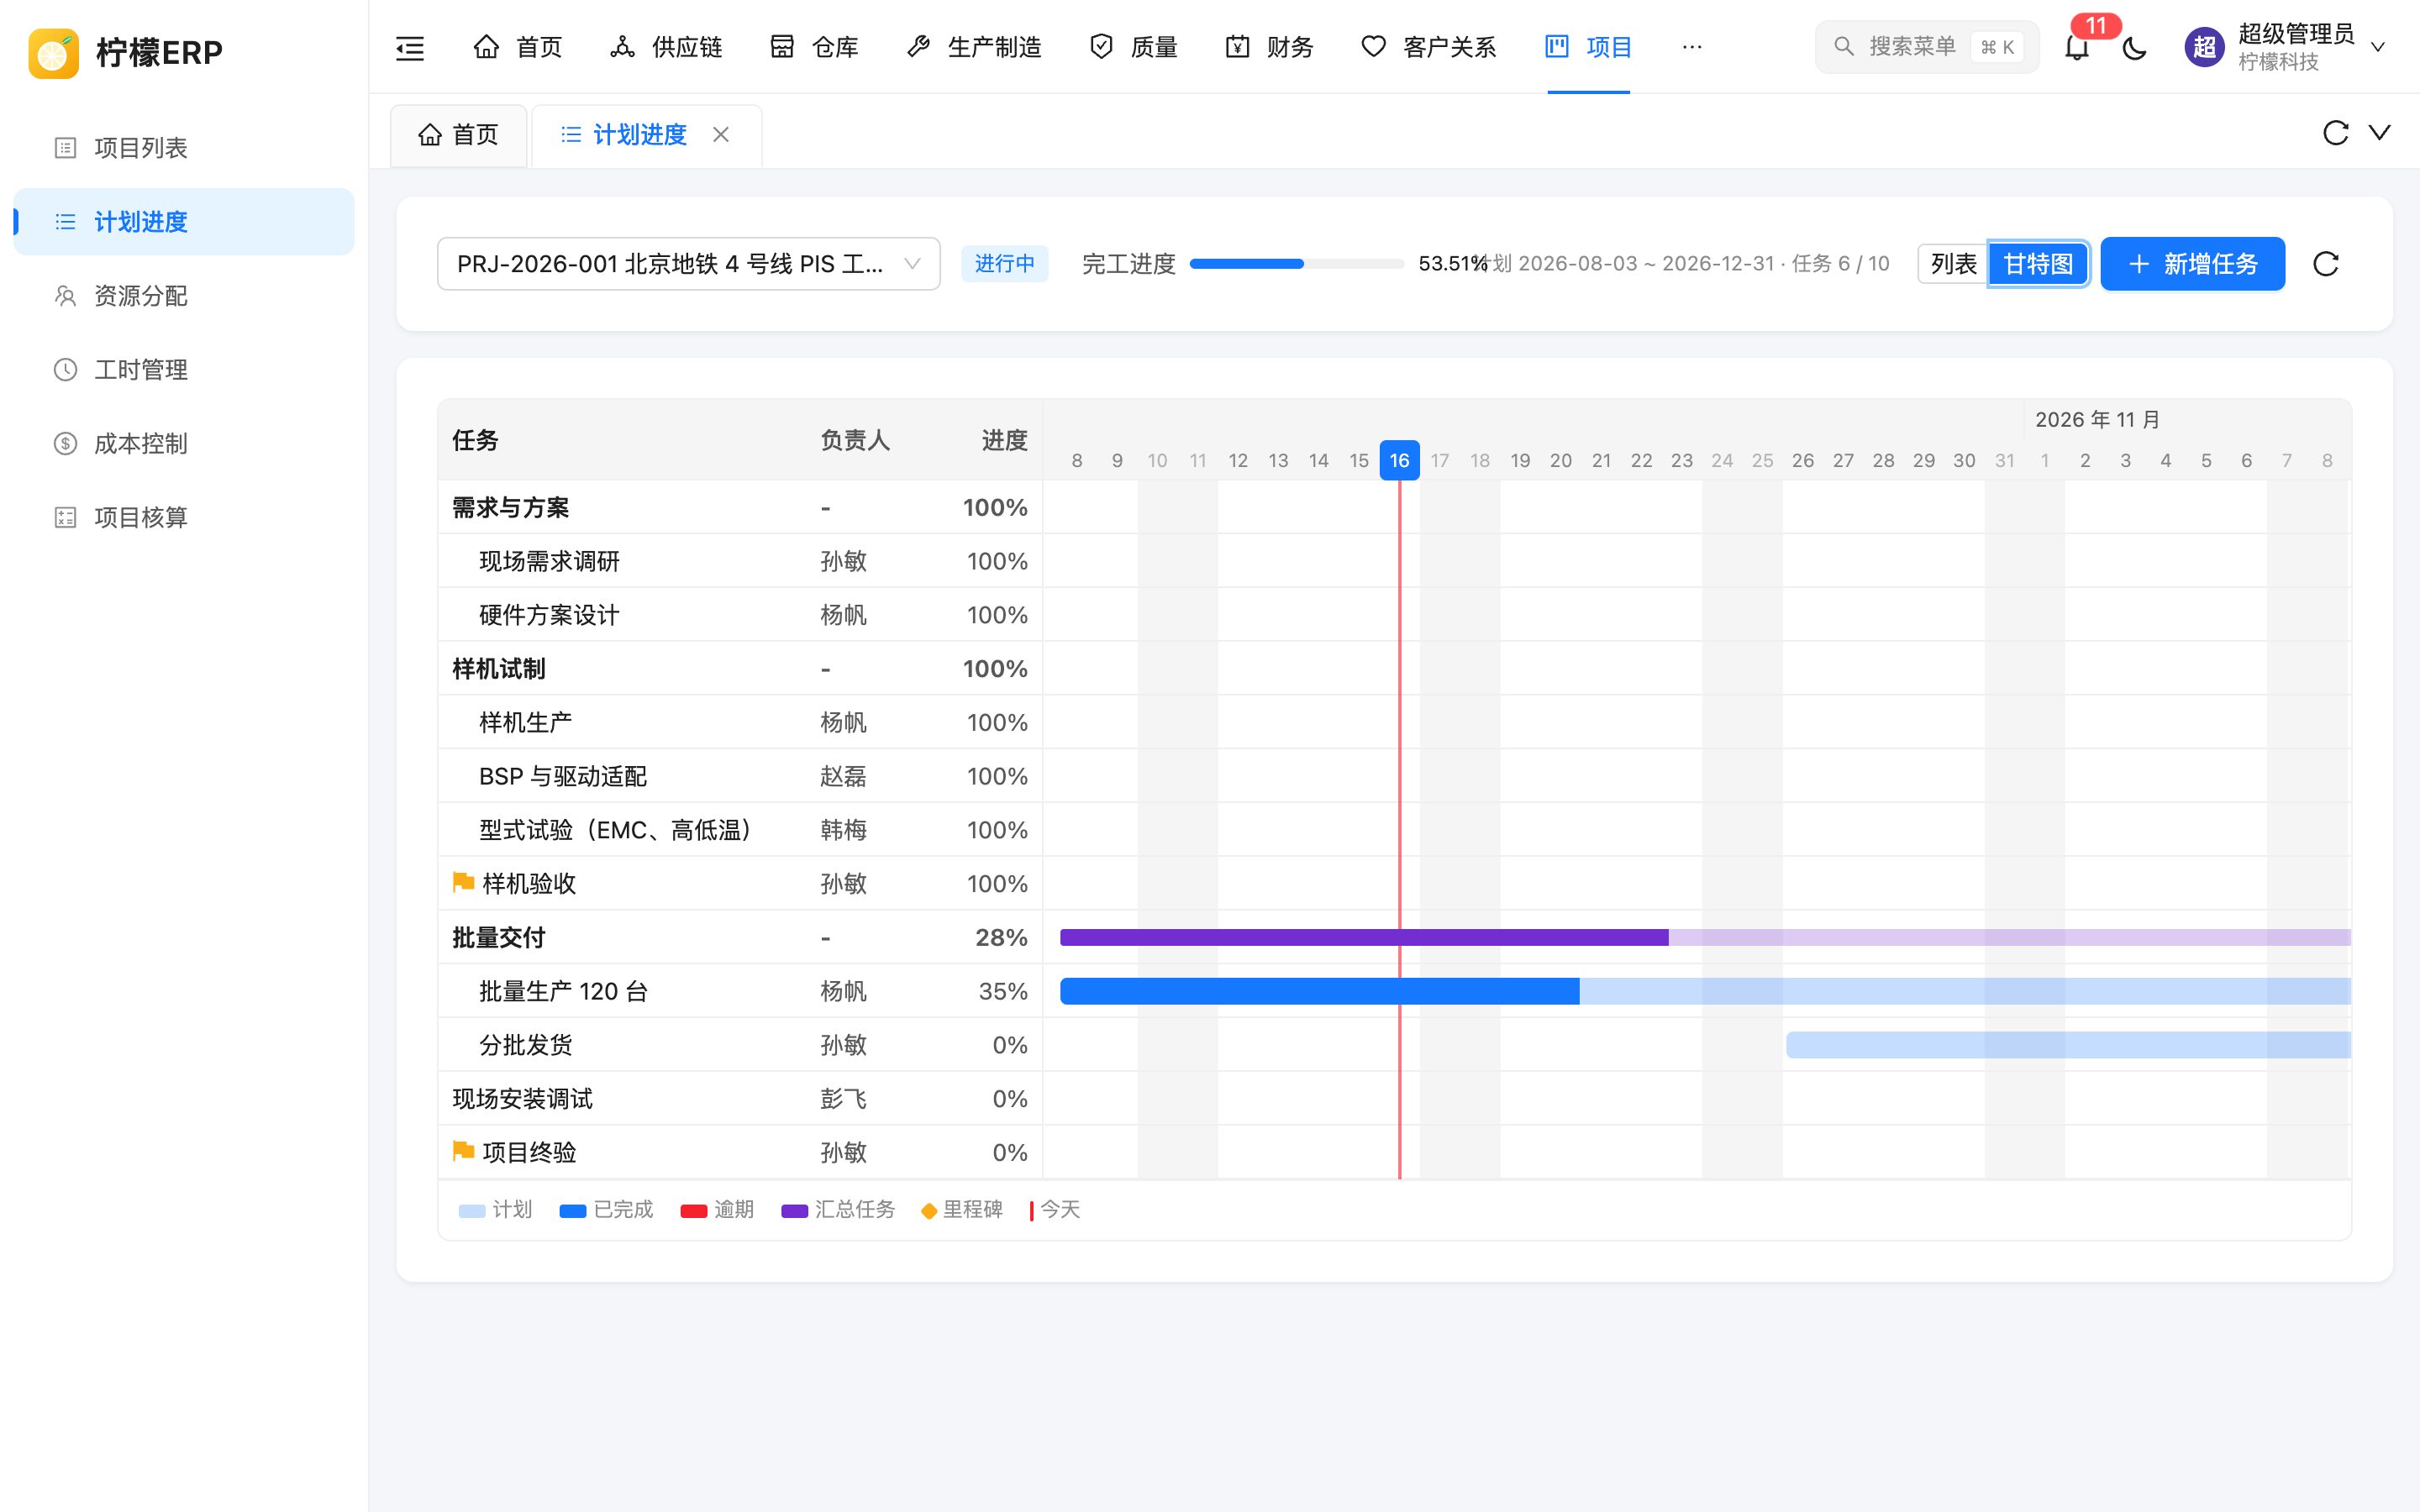Image resolution: width=2420 pixels, height=1512 pixels.
Task: Open 工时管理 sidebar page
Action: (184, 370)
